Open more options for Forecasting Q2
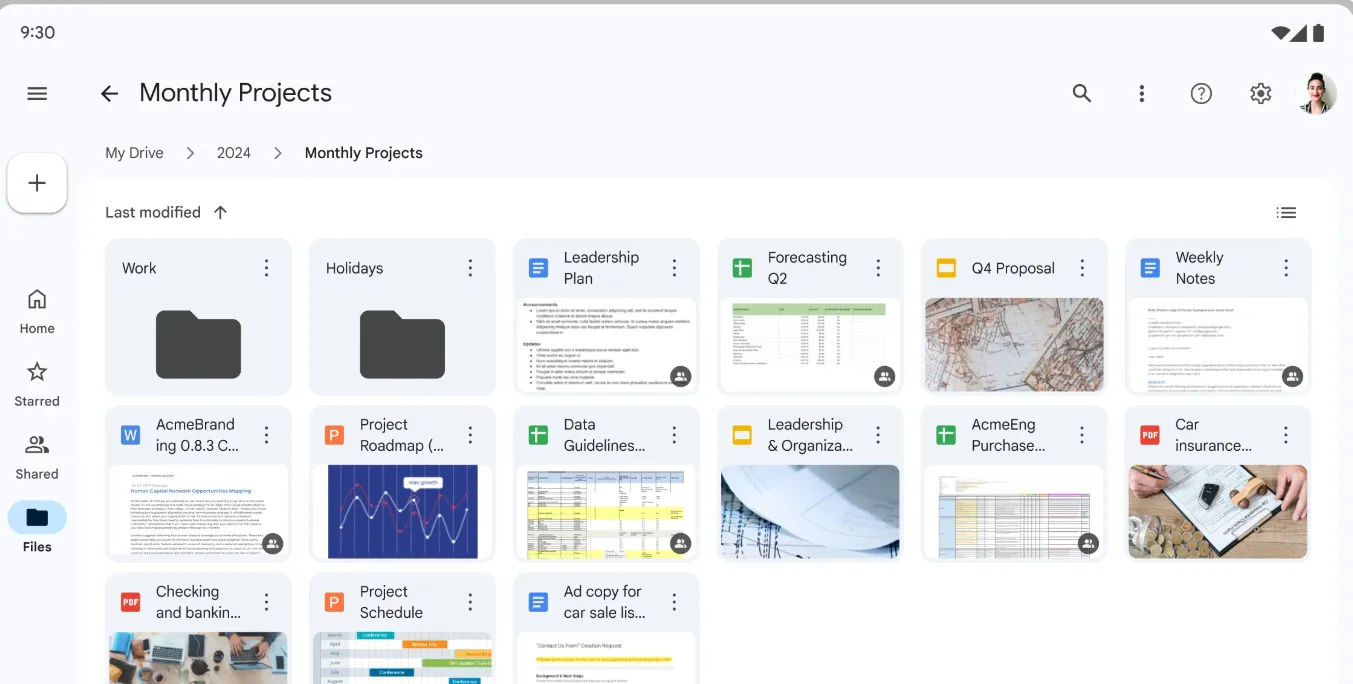Viewport: 1353px width, 684px height. click(x=878, y=268)
